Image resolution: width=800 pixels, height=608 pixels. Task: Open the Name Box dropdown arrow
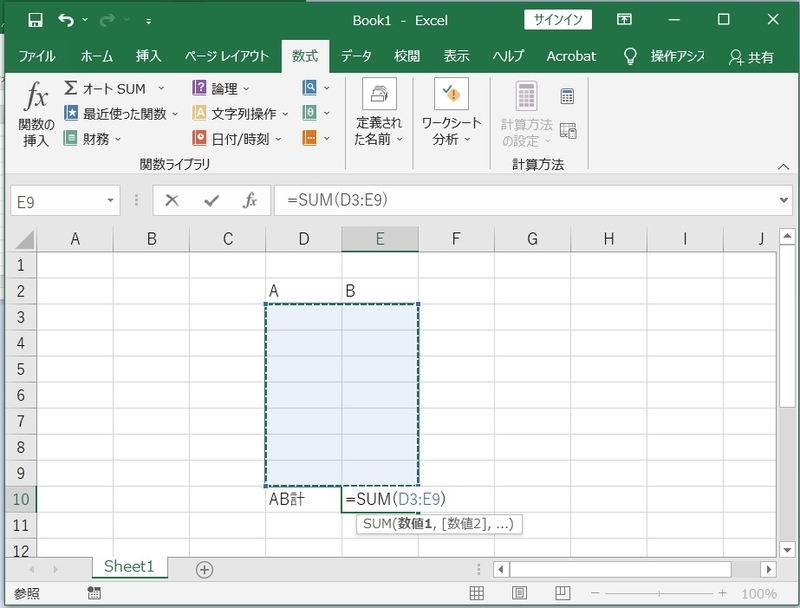click(108, 201)
